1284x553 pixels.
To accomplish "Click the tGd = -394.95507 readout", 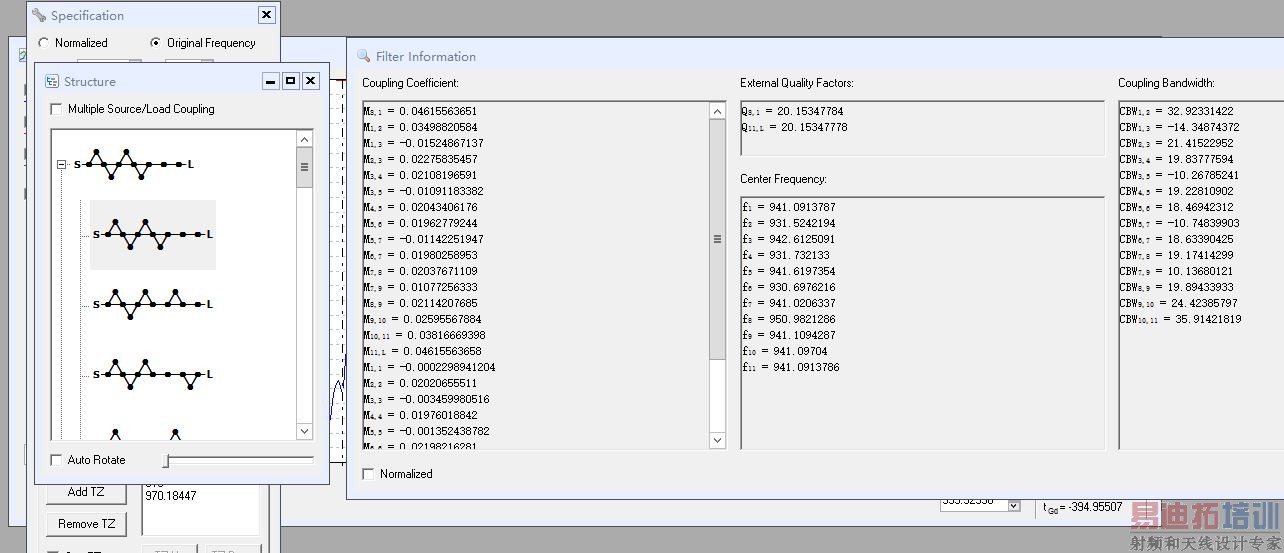I will click(x=1082, y=507).
